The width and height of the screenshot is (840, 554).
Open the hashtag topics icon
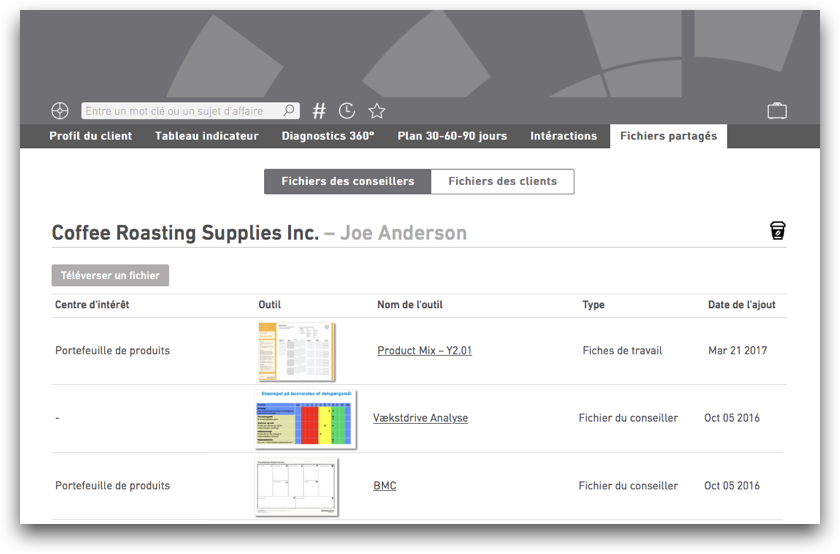(x=319, y=111)
